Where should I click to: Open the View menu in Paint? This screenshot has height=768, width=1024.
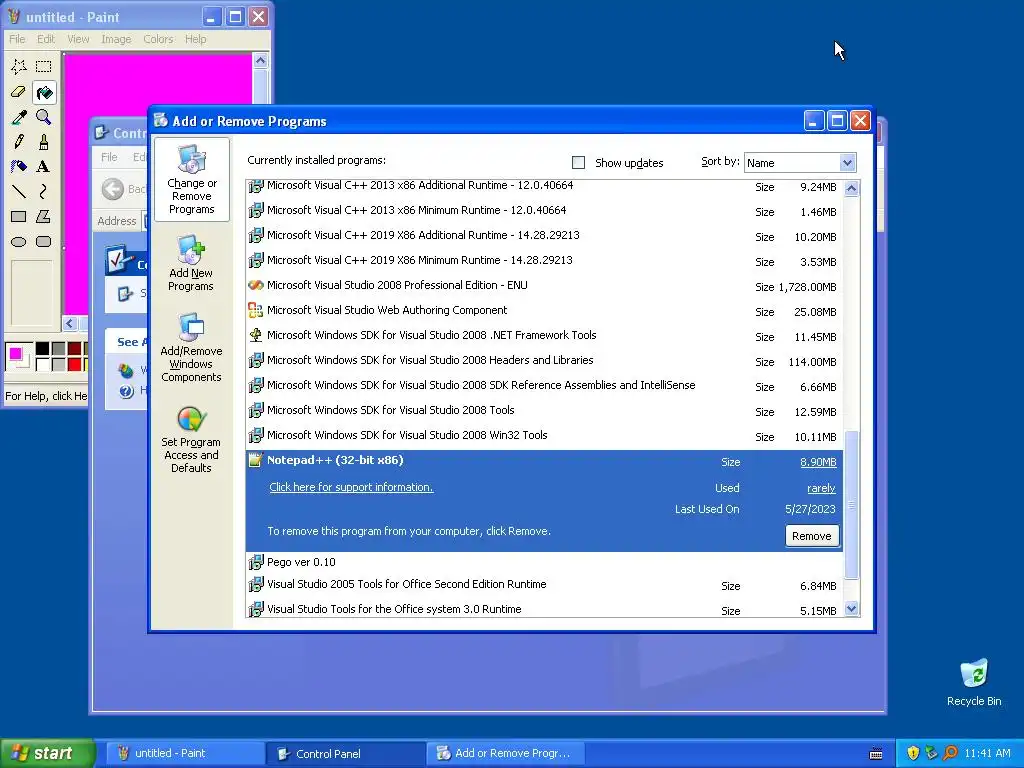(x=78, y=39)
